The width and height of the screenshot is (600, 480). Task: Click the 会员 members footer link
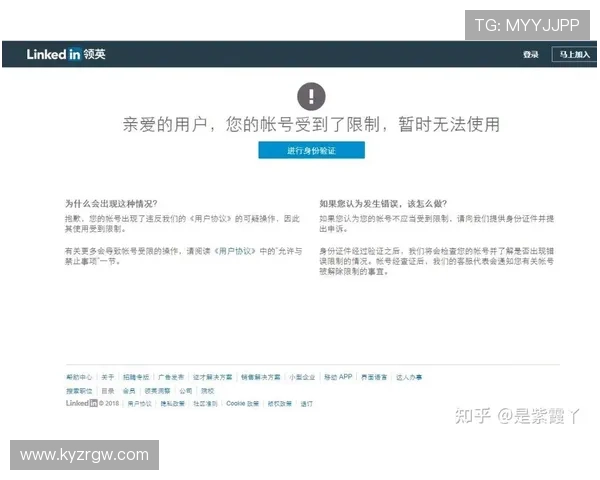(129, 391)
